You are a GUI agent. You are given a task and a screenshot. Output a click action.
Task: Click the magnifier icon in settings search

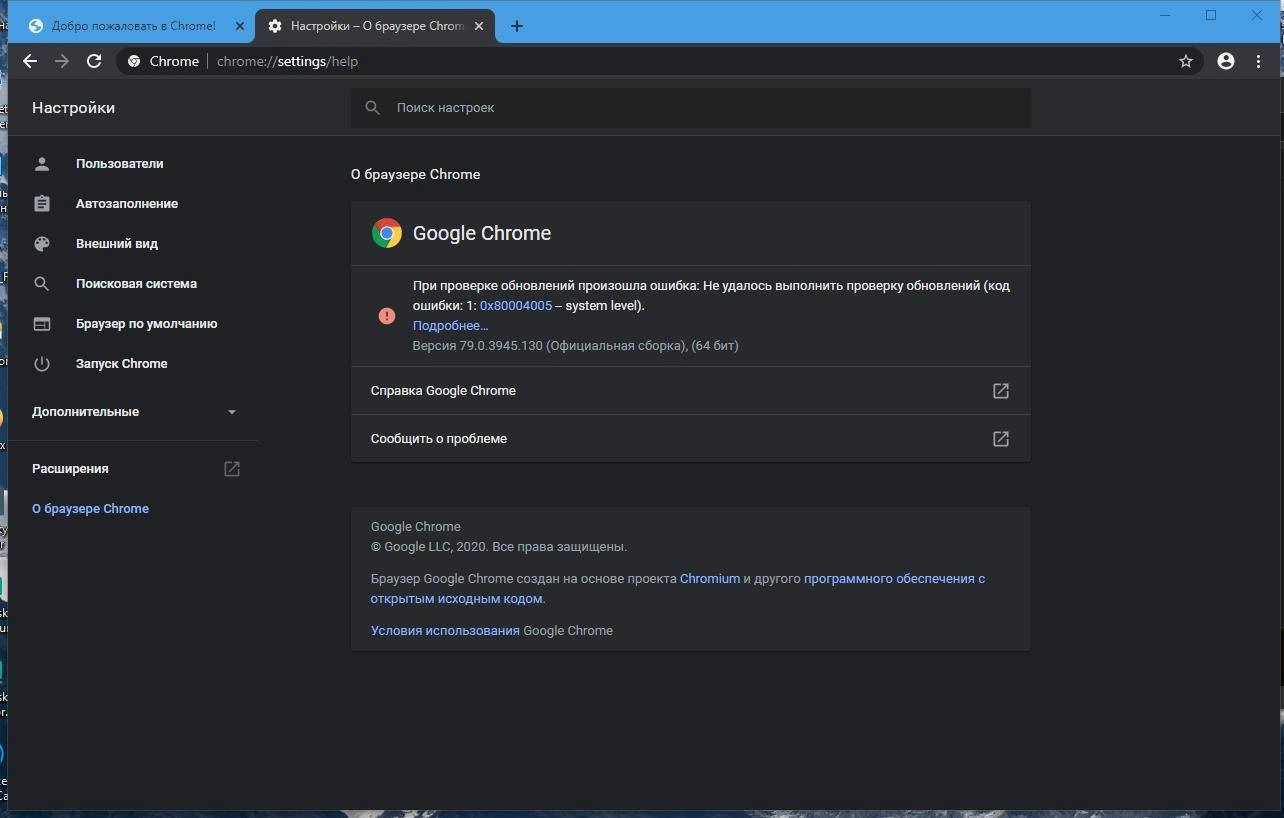coord(373,107)
